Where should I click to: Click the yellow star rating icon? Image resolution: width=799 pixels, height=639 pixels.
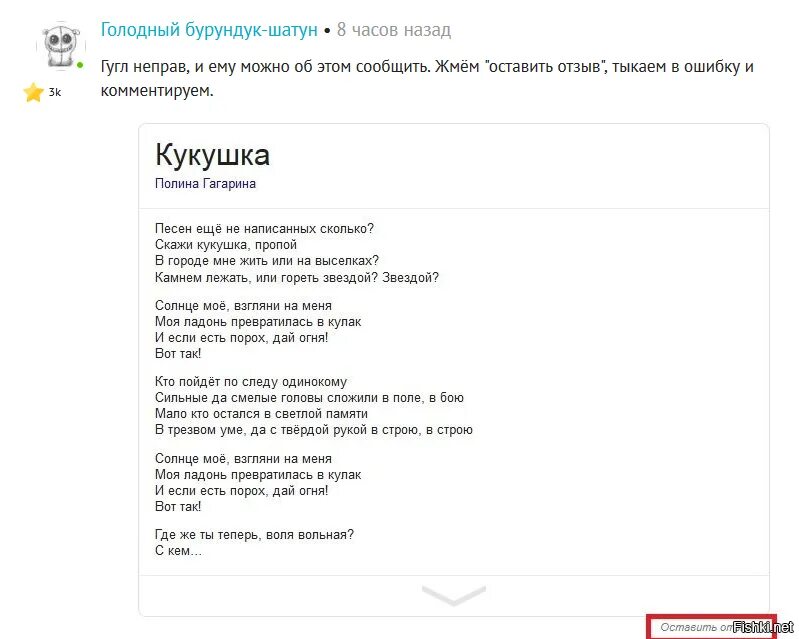pyautogui.click(x=33, y=92)
